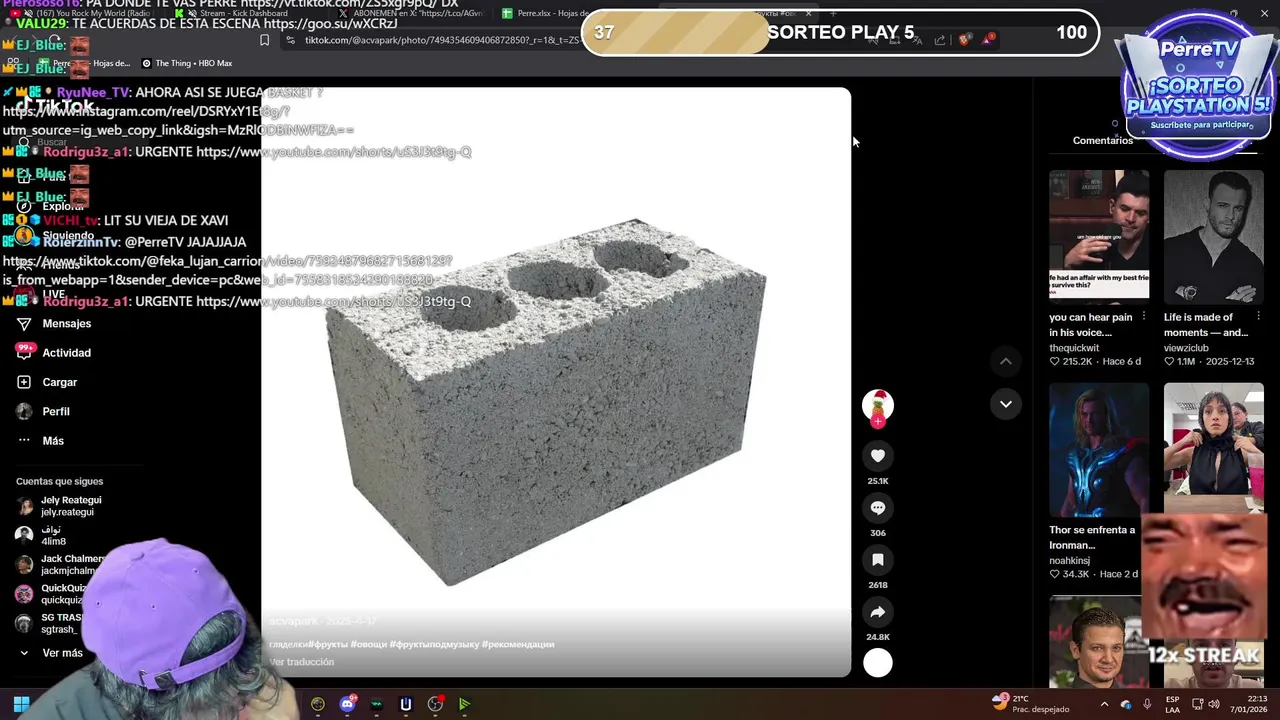
Task: Click the Cargar plus-square icon
Action: (x=24, y=382)
